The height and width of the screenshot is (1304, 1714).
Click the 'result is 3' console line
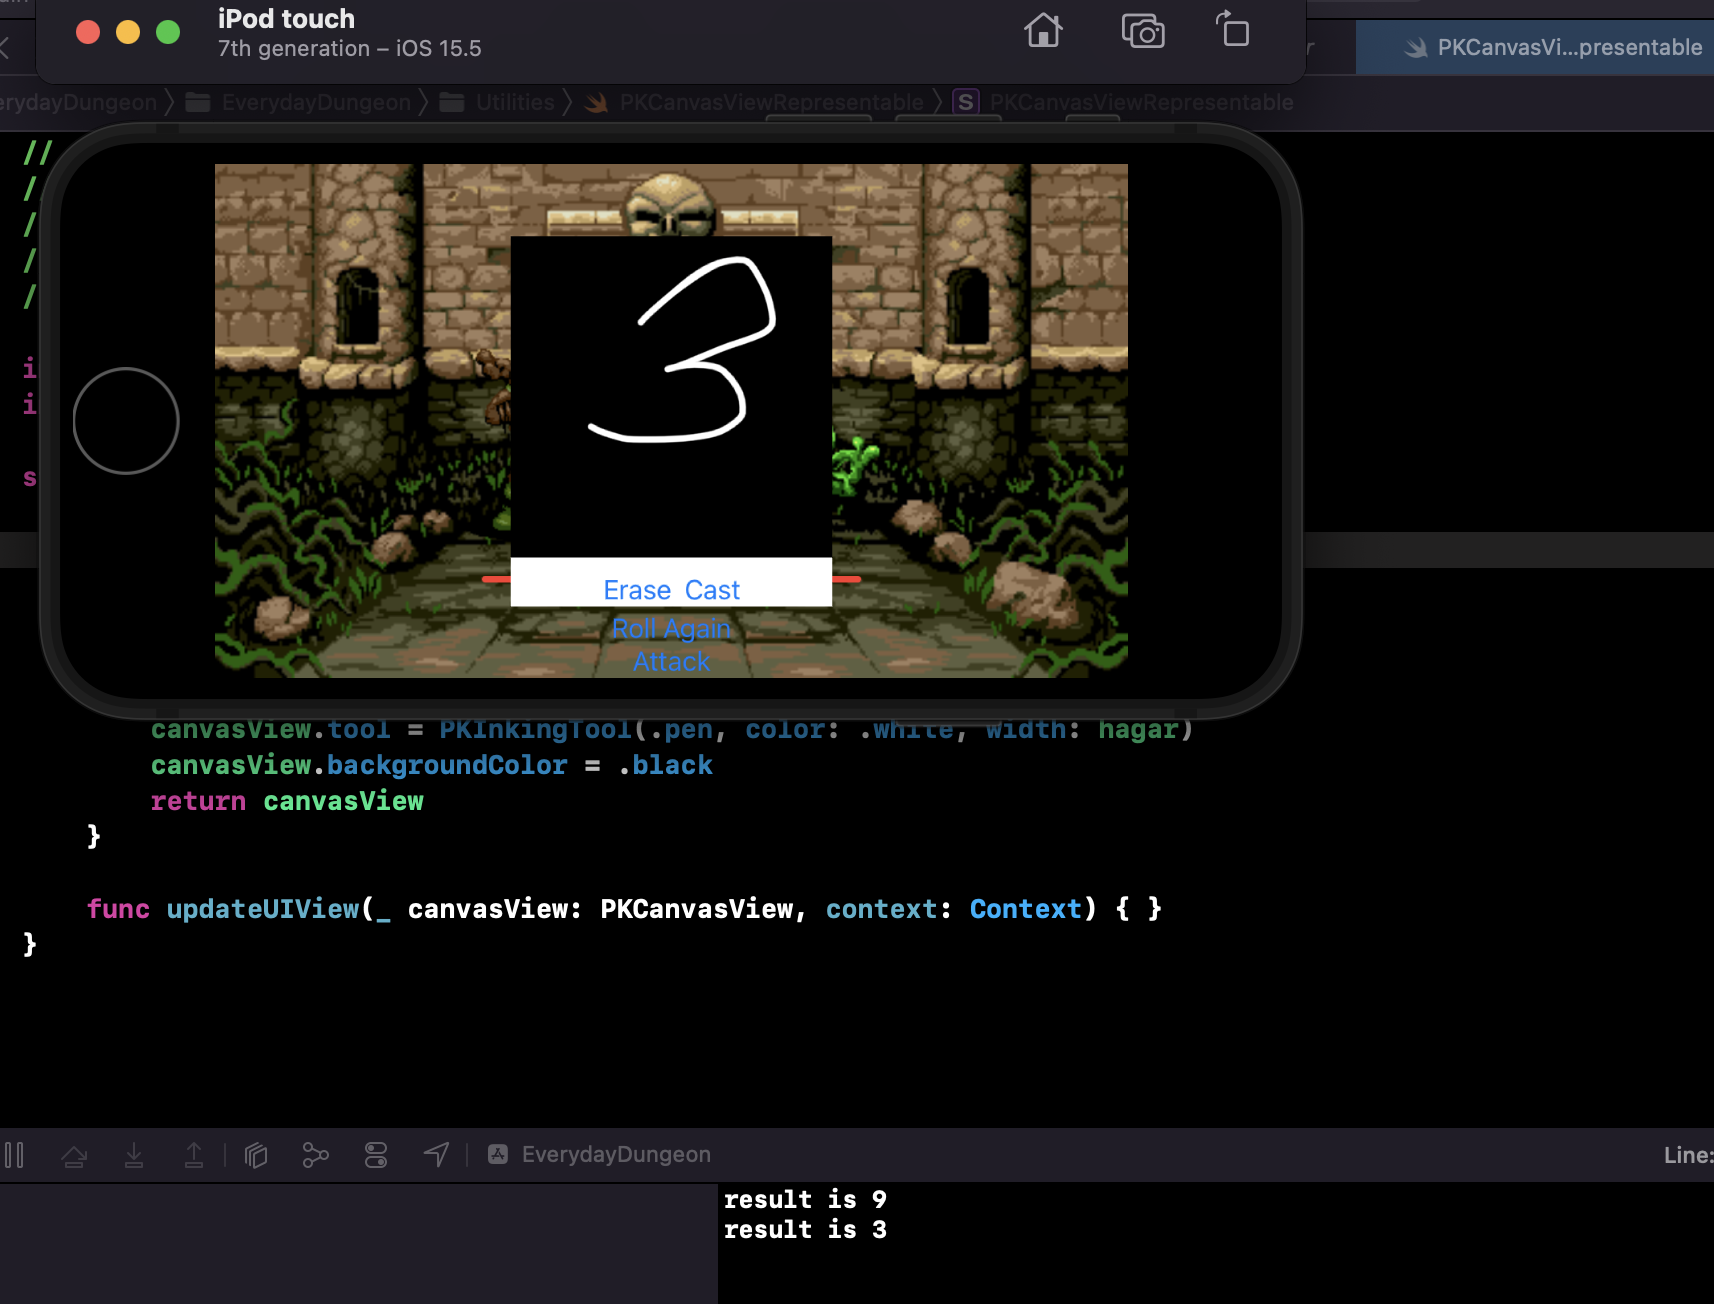[805, 1229]
